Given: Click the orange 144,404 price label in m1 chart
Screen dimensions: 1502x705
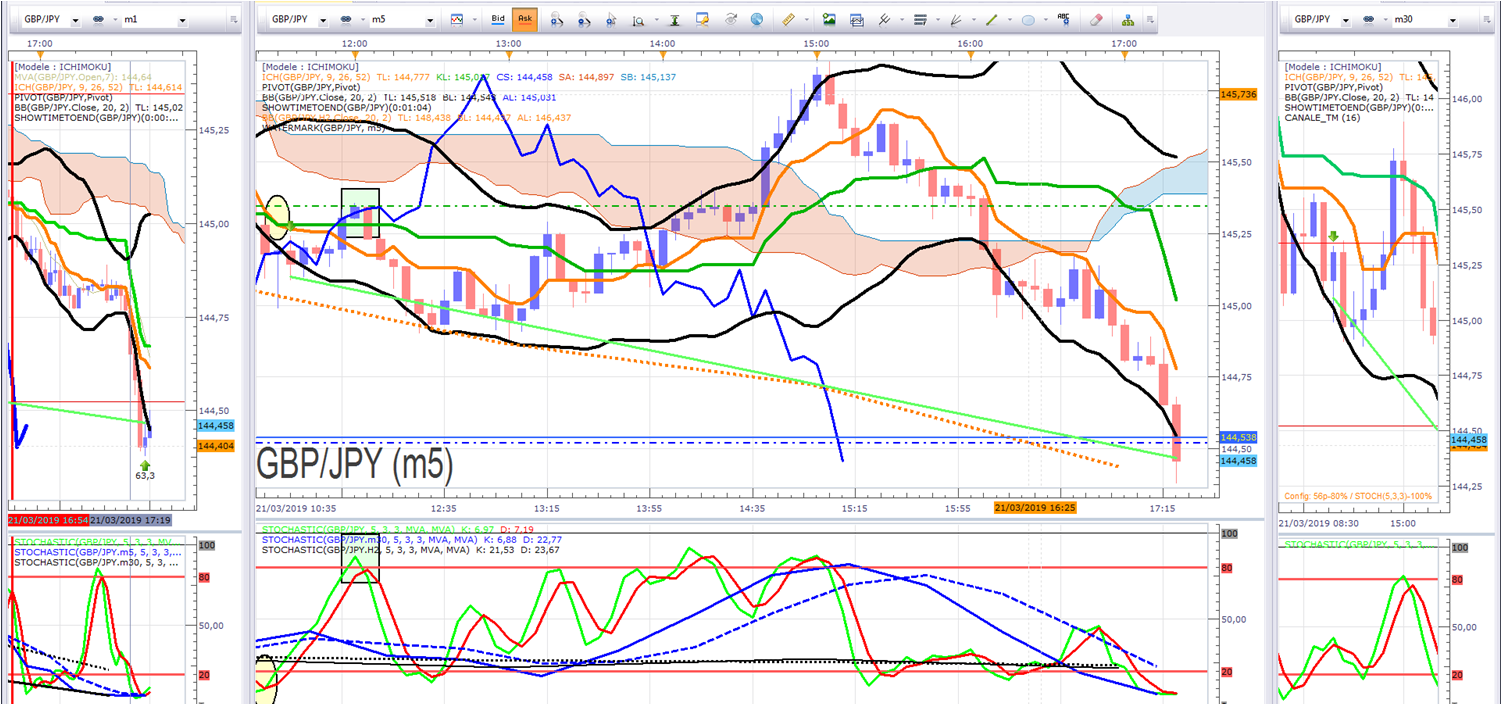Looking at the screenshot, I should (216, 445).
